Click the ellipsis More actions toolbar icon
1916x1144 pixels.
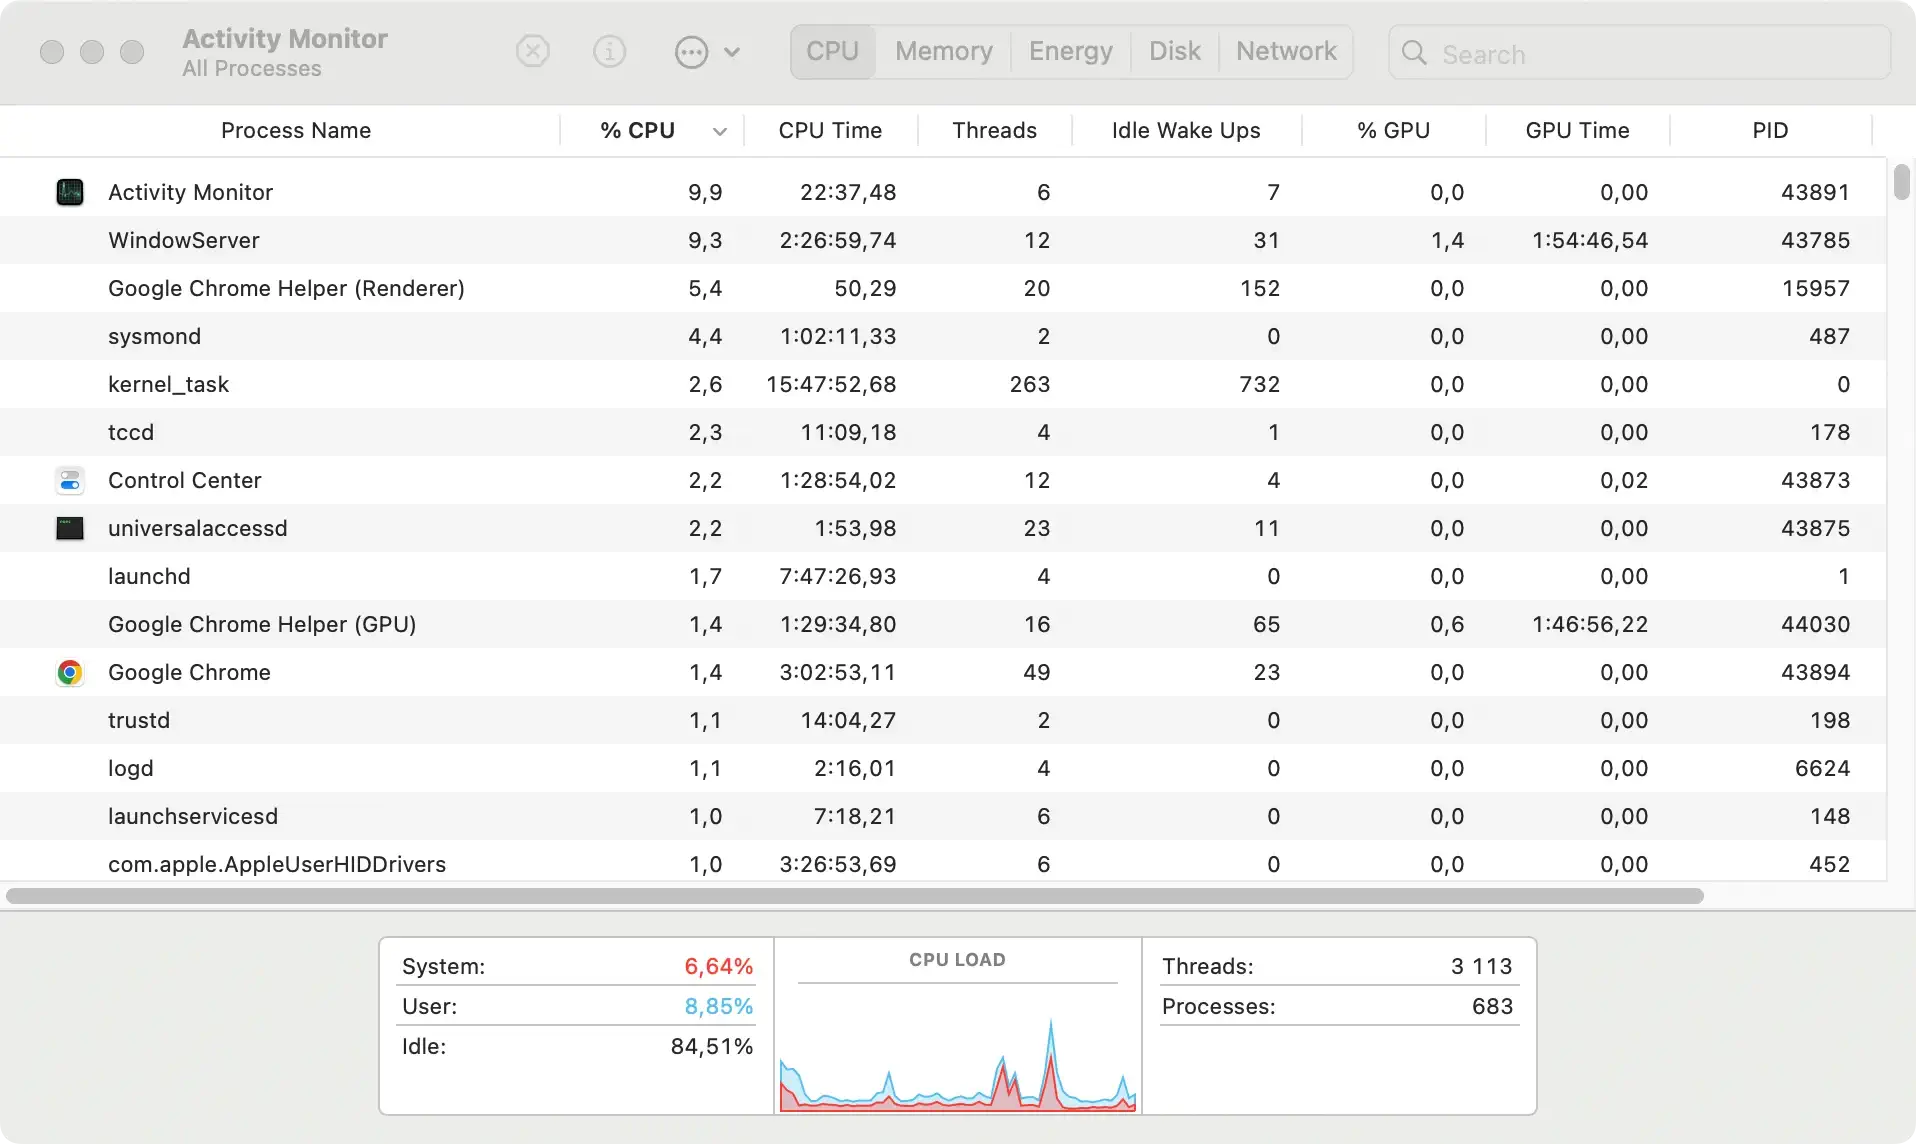(x=691, y=52)
